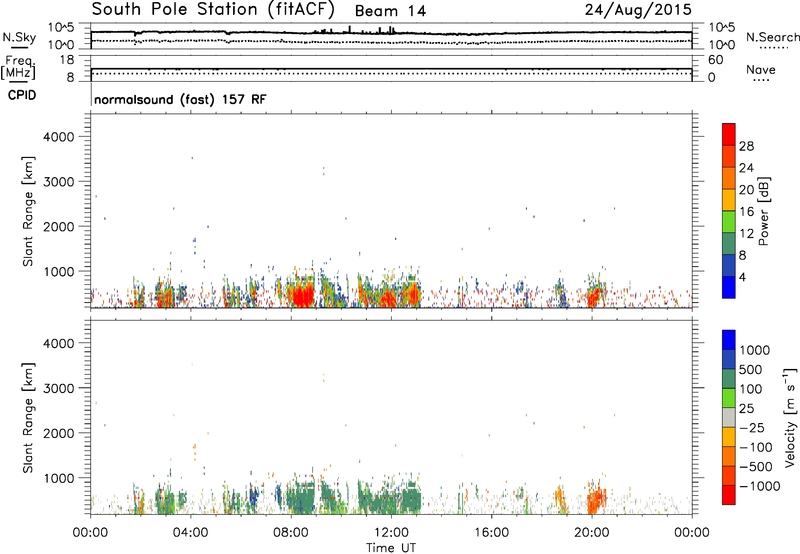Click the date '24/Aug/2015'
Viewport: 800px width, 554px height.
tap(638, 10)
